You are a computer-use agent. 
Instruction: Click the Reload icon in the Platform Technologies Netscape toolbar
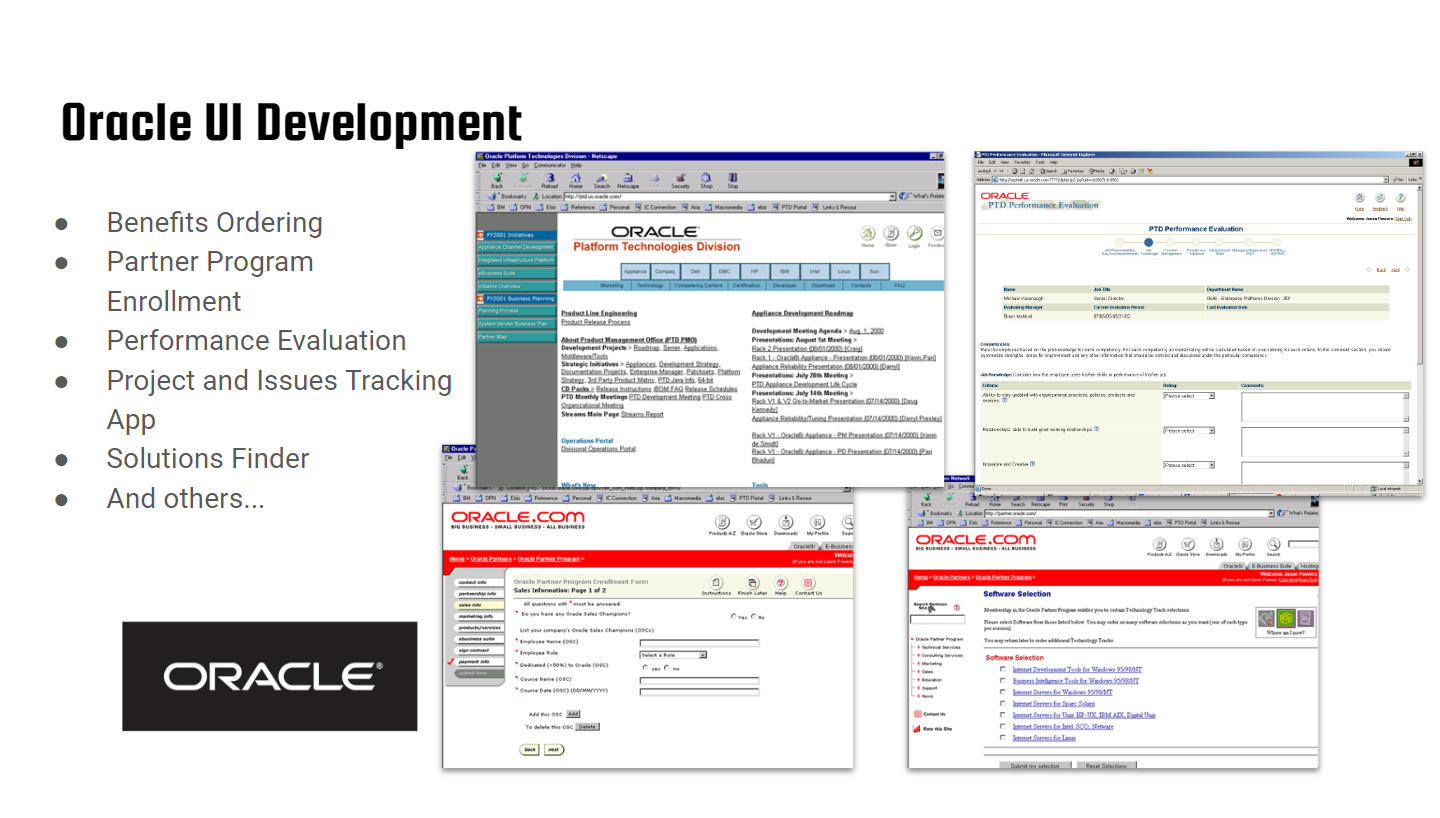pos(549,179)
